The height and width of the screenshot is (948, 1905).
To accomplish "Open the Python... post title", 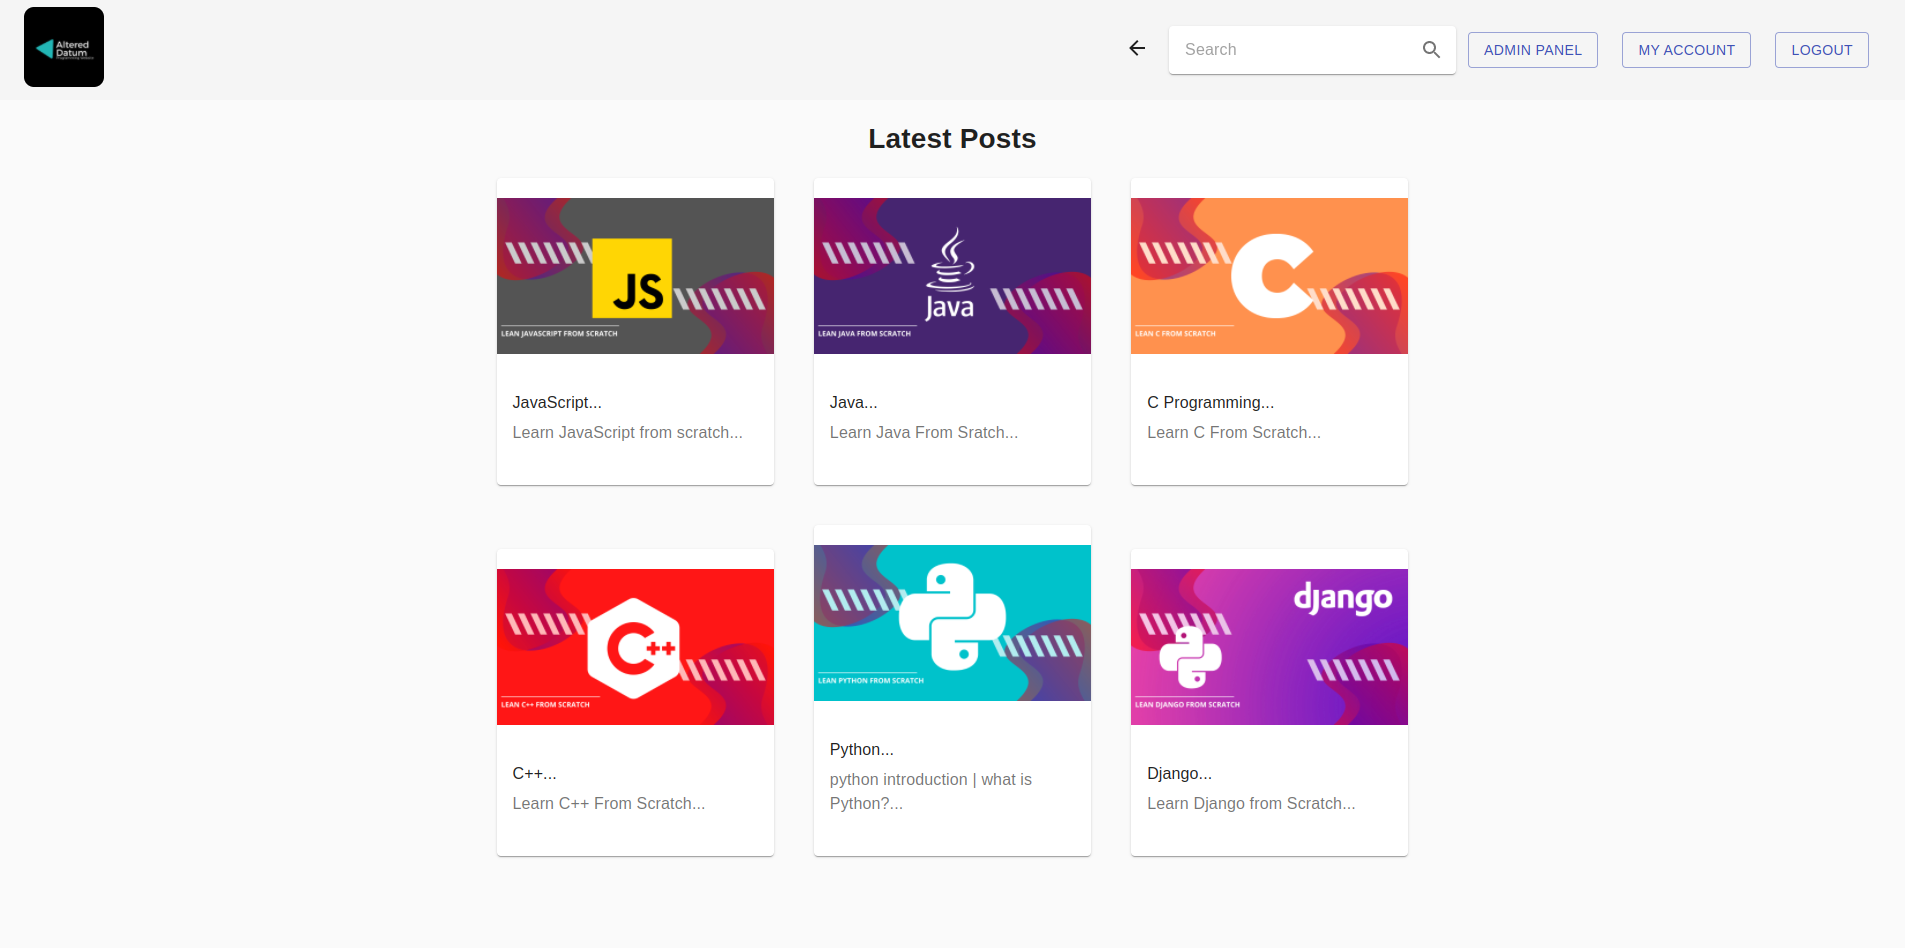I will [x=861, y=749].
